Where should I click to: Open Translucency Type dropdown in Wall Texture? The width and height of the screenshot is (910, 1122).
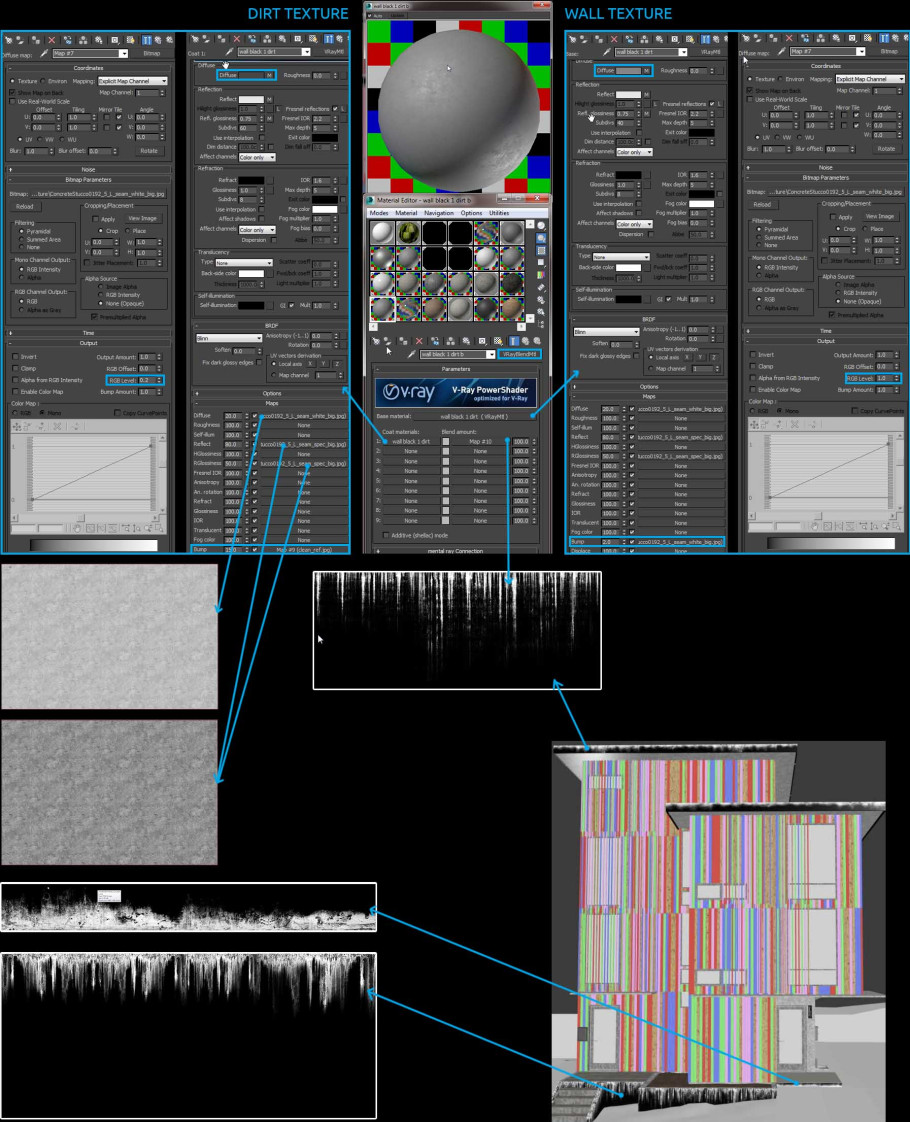[621, 256]
